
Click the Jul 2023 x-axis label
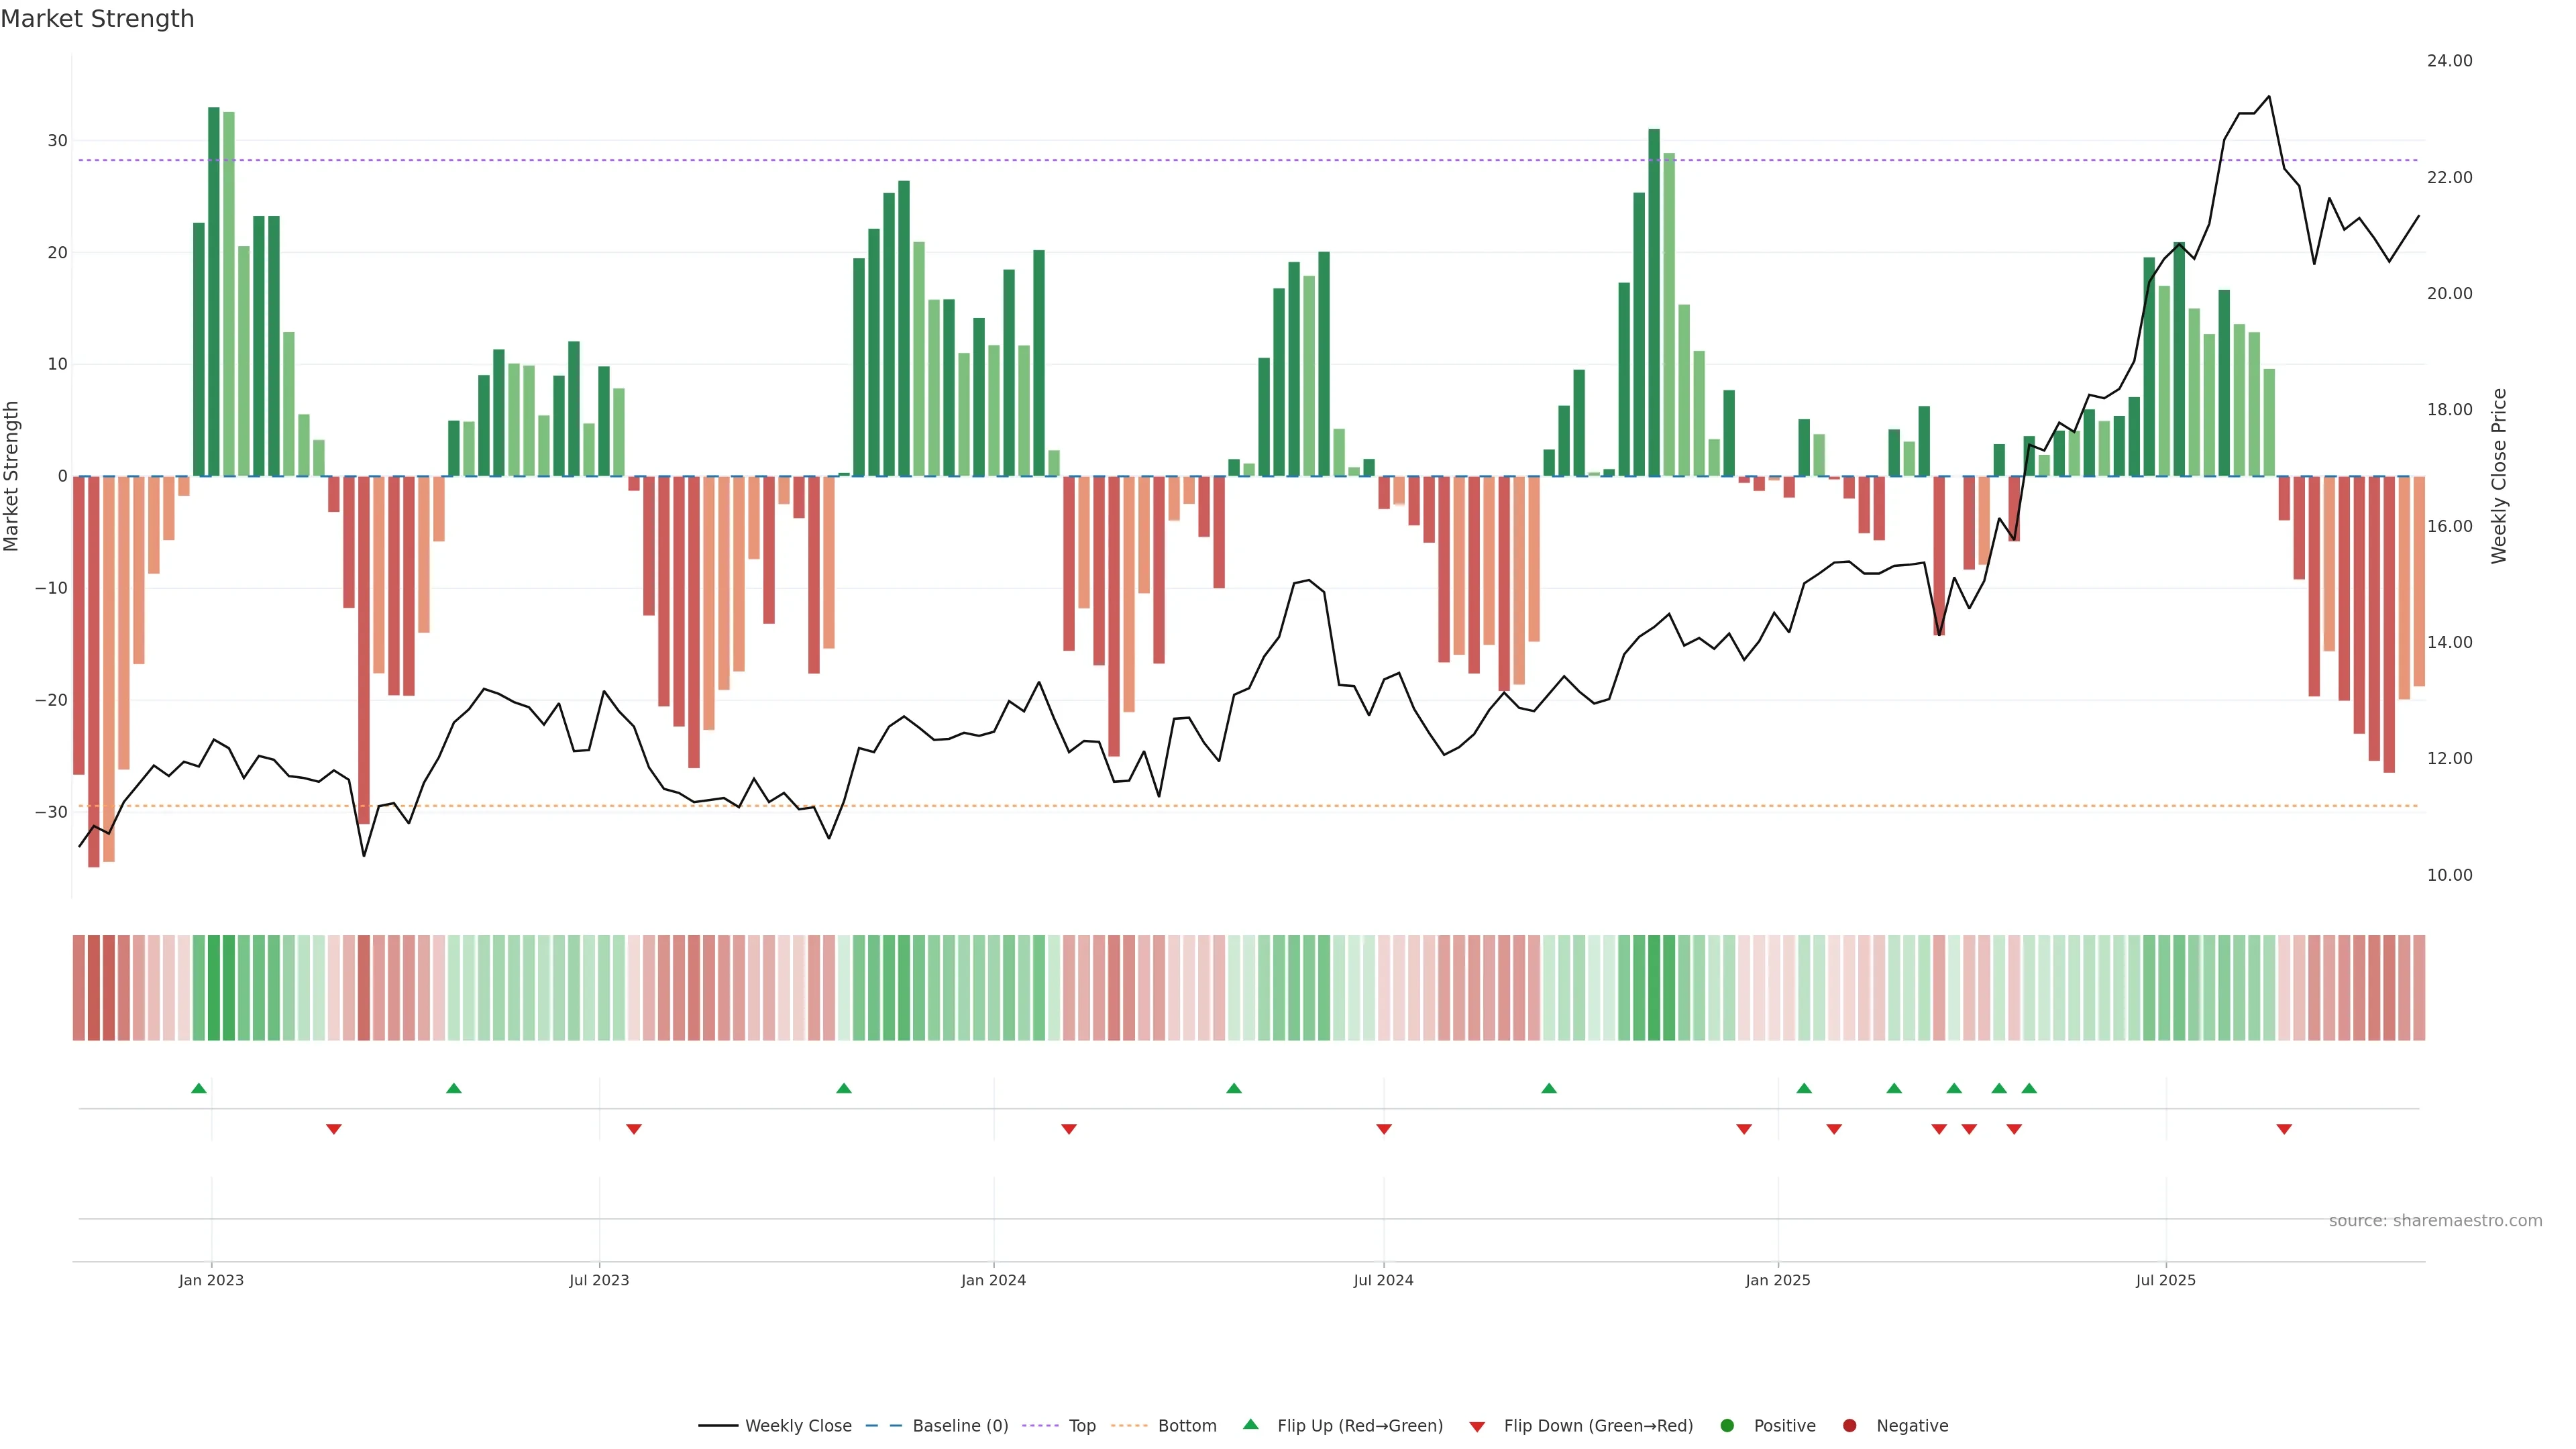tap(599, 1280)
